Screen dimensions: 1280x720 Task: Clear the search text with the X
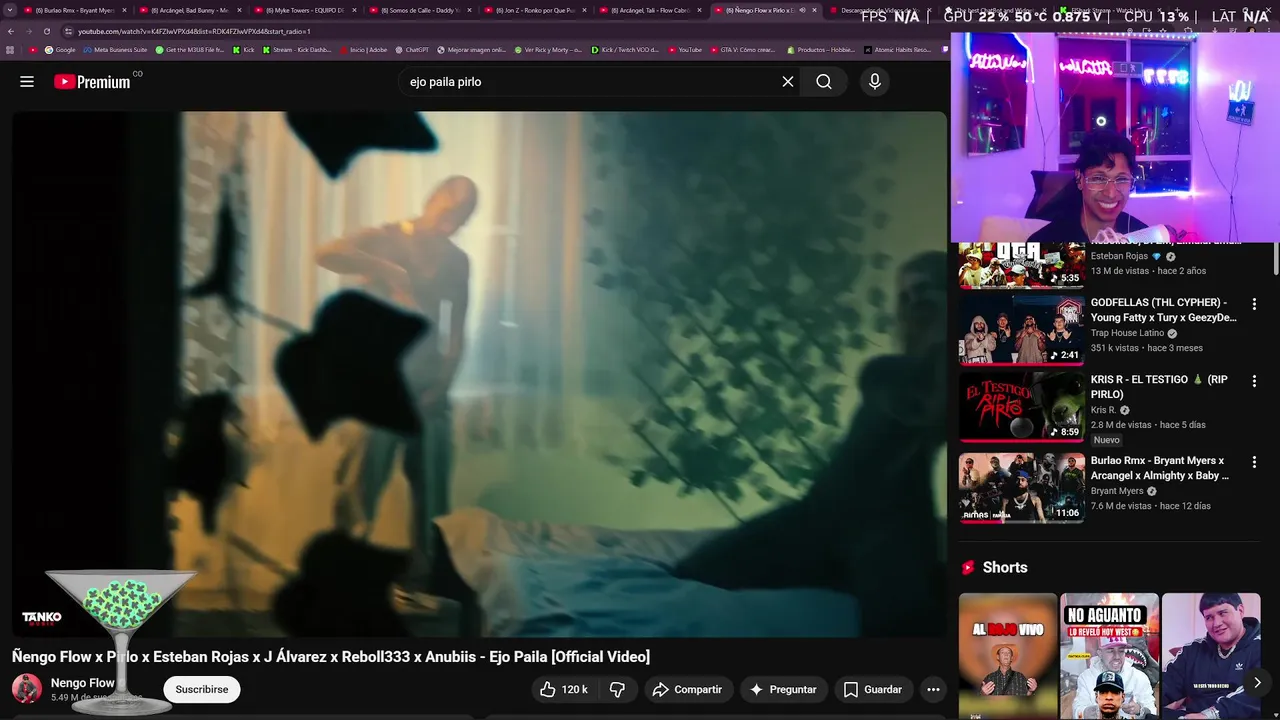click(788, 82)
